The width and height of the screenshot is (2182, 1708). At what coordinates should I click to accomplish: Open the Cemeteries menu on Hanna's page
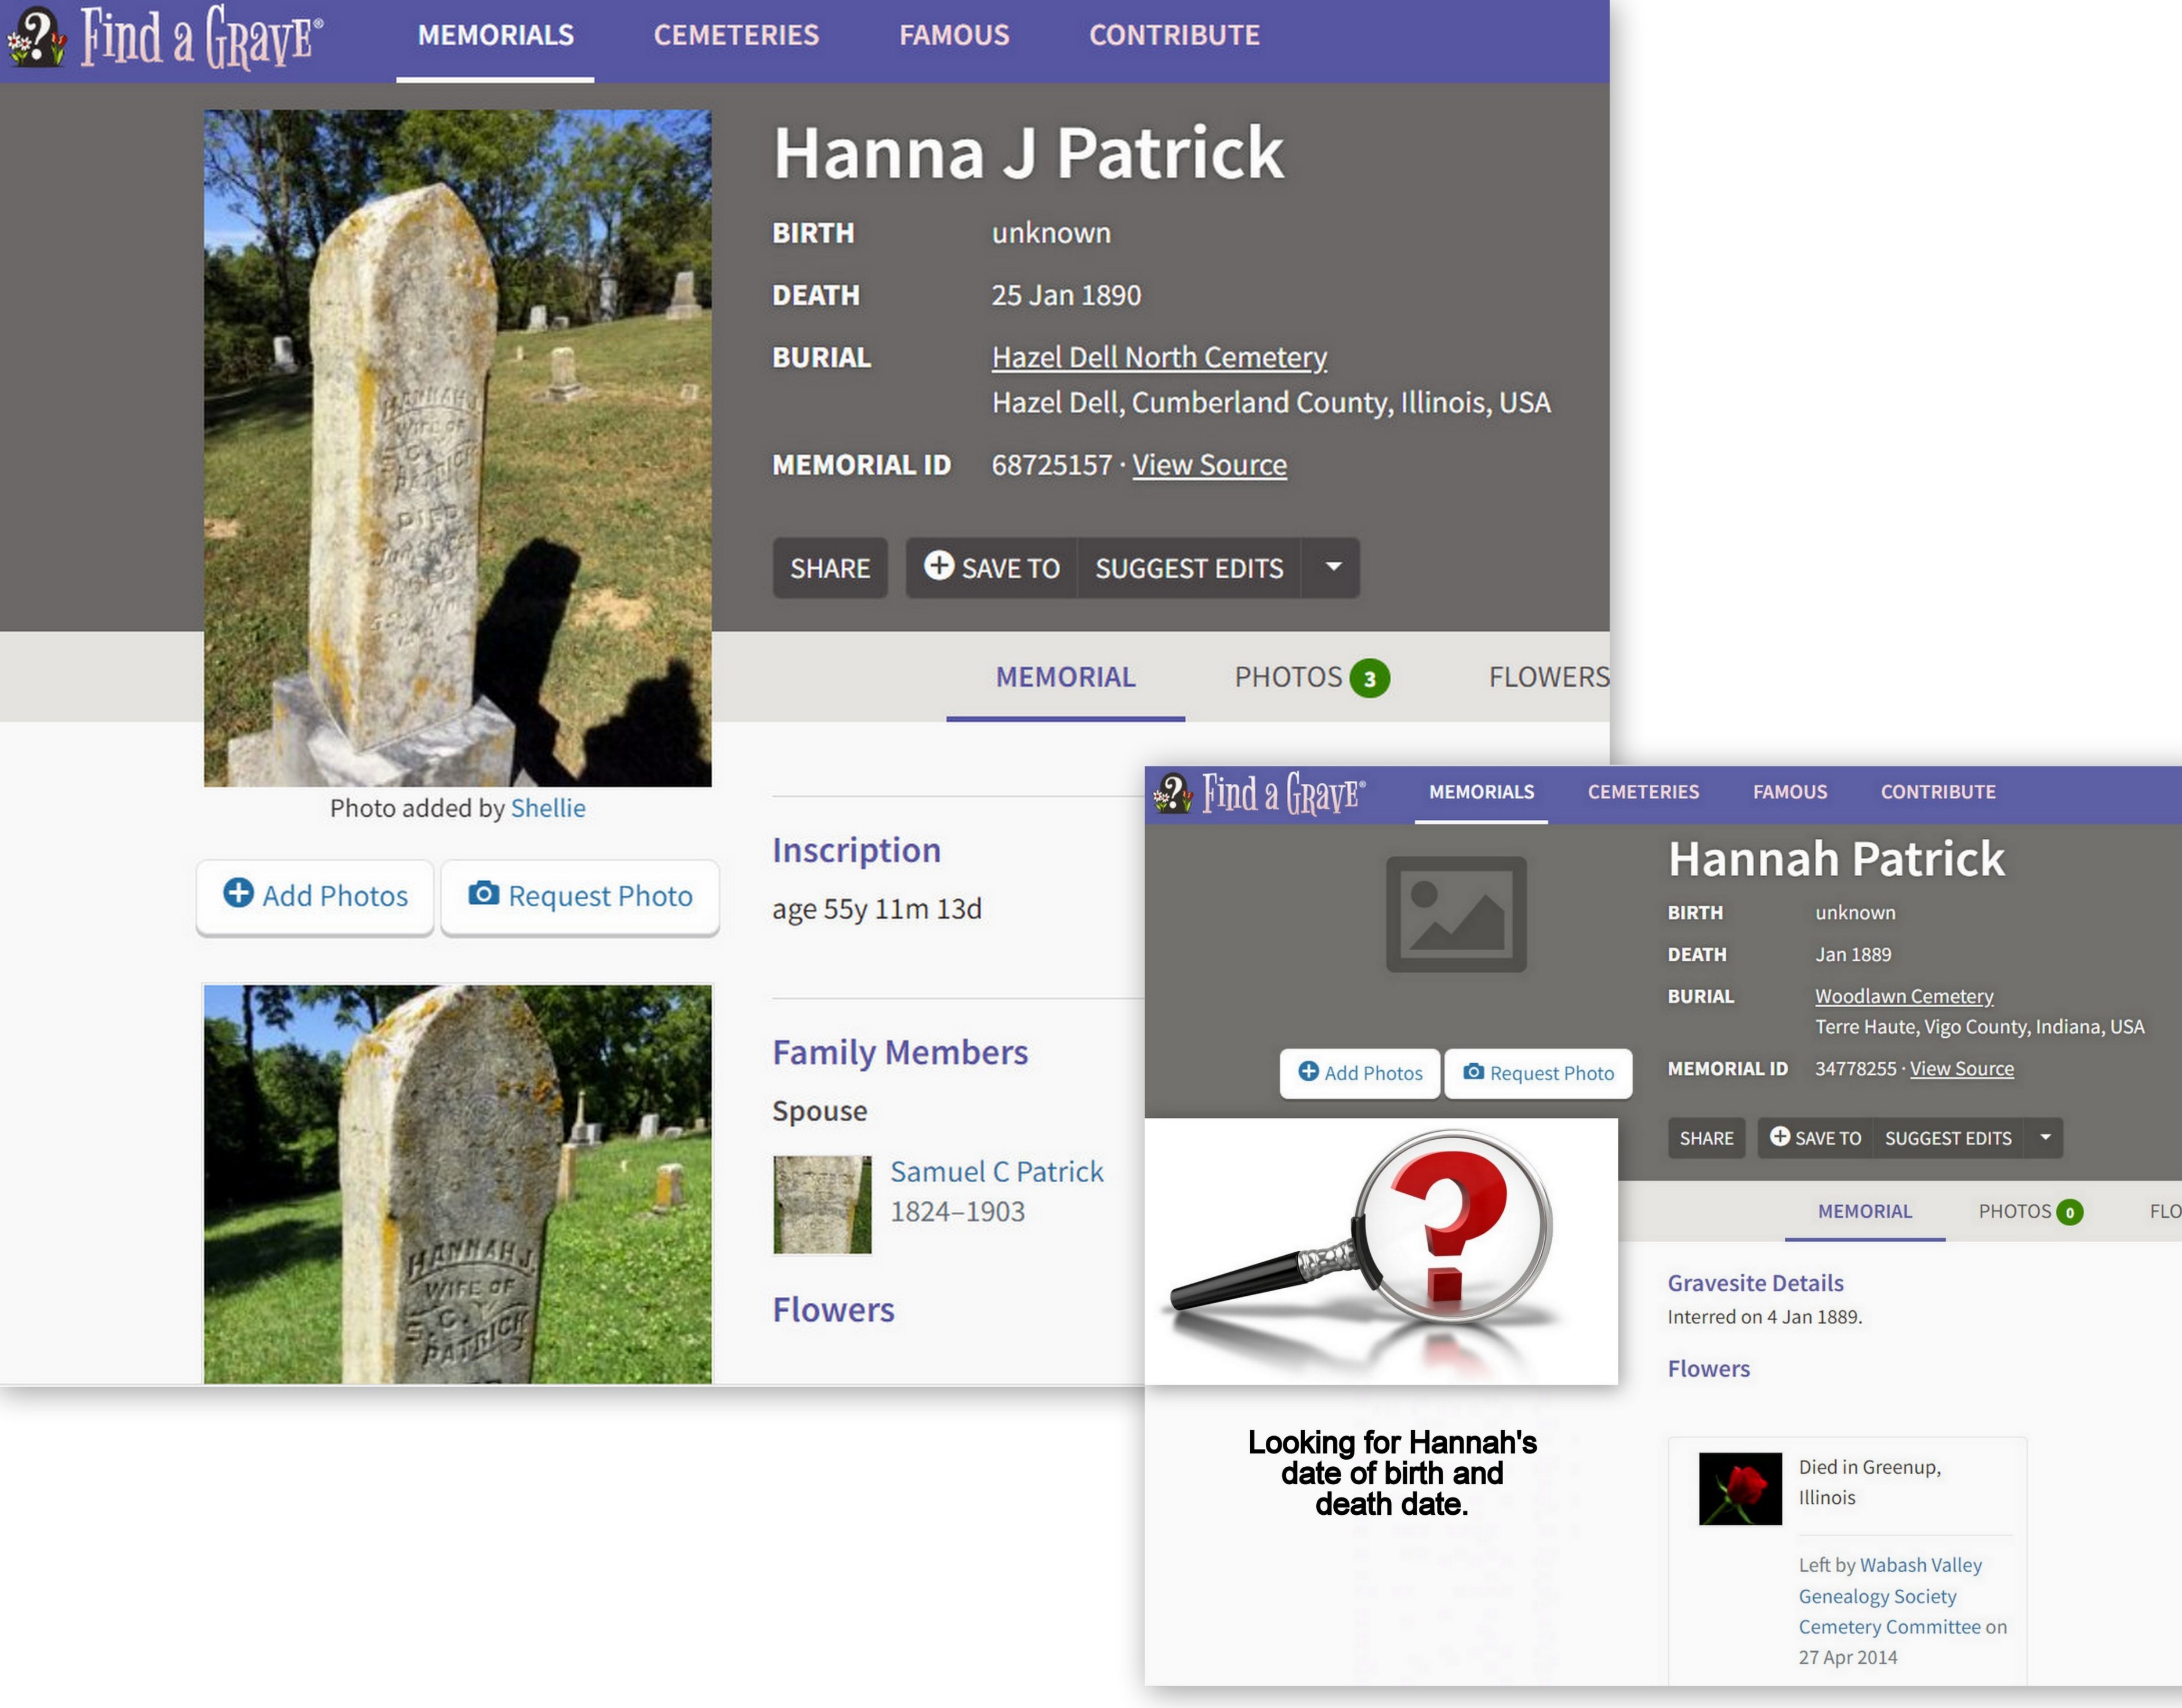click(x=736, y=36)
